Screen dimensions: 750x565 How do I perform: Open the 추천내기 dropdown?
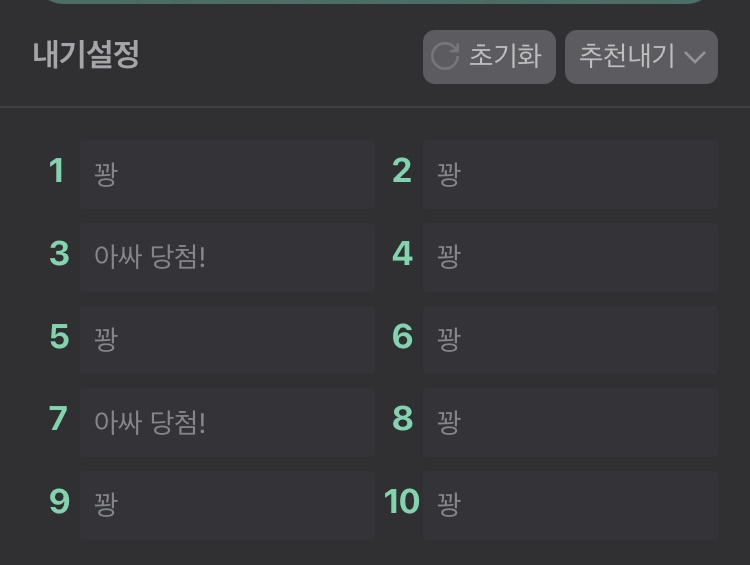pos(640,56)
